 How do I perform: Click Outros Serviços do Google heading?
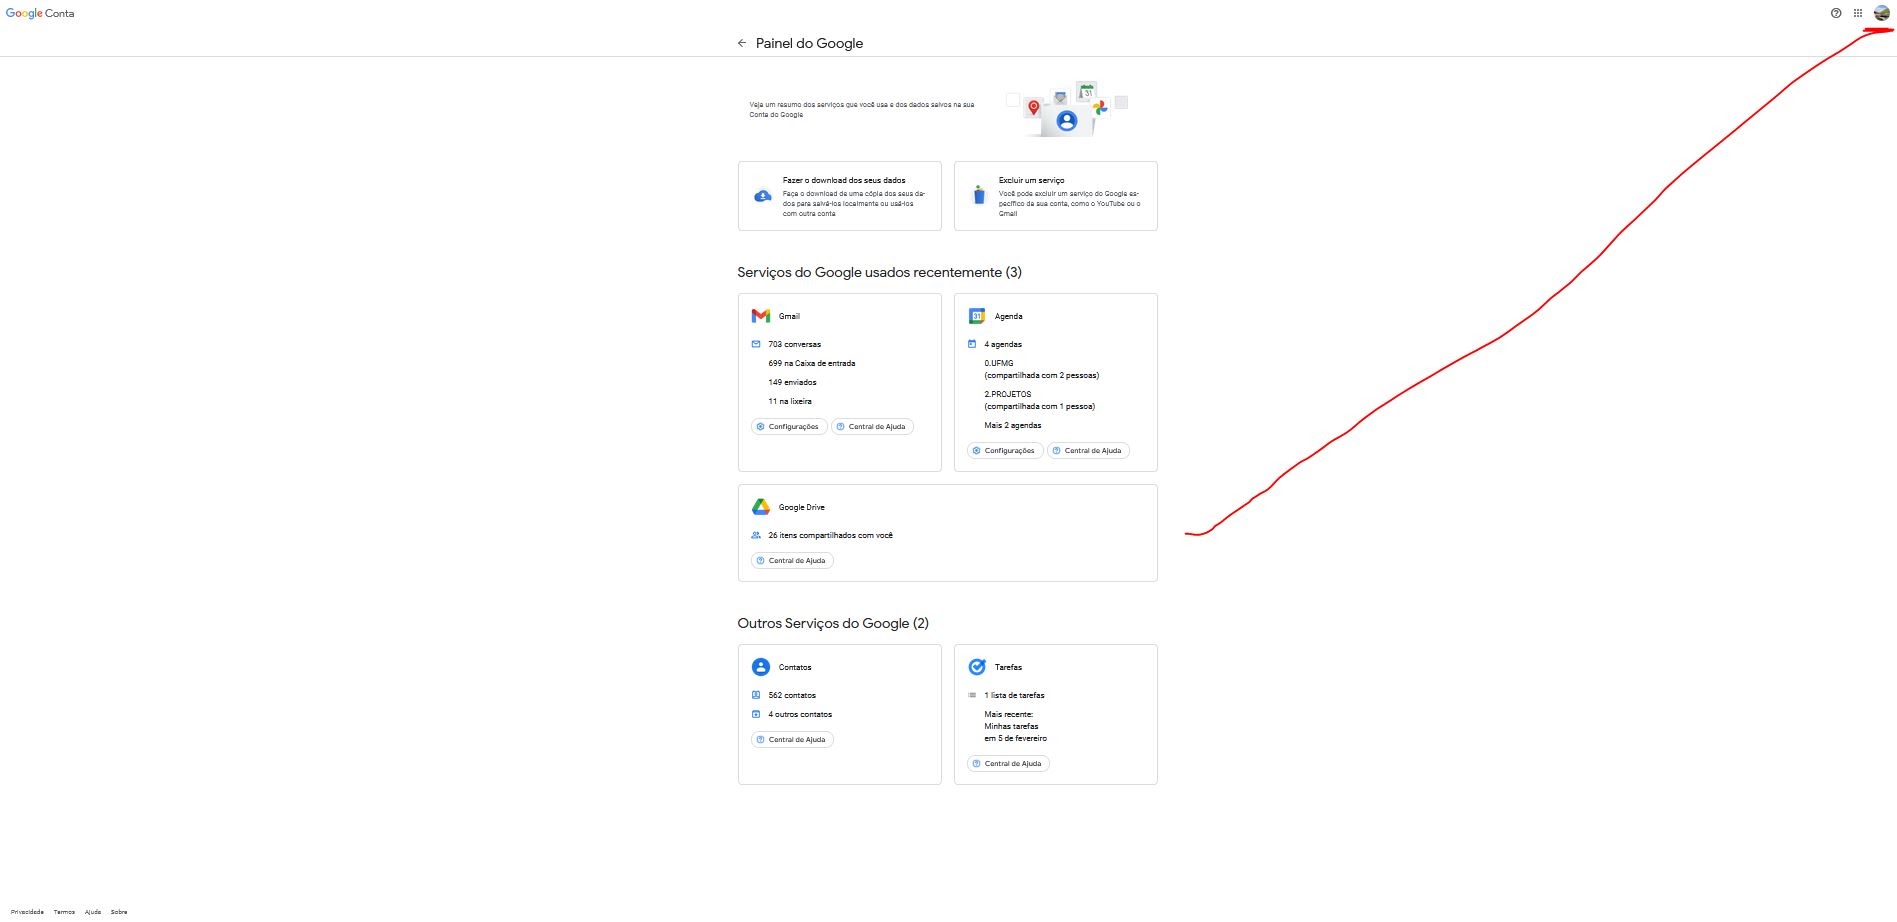[x=833, y=623]
